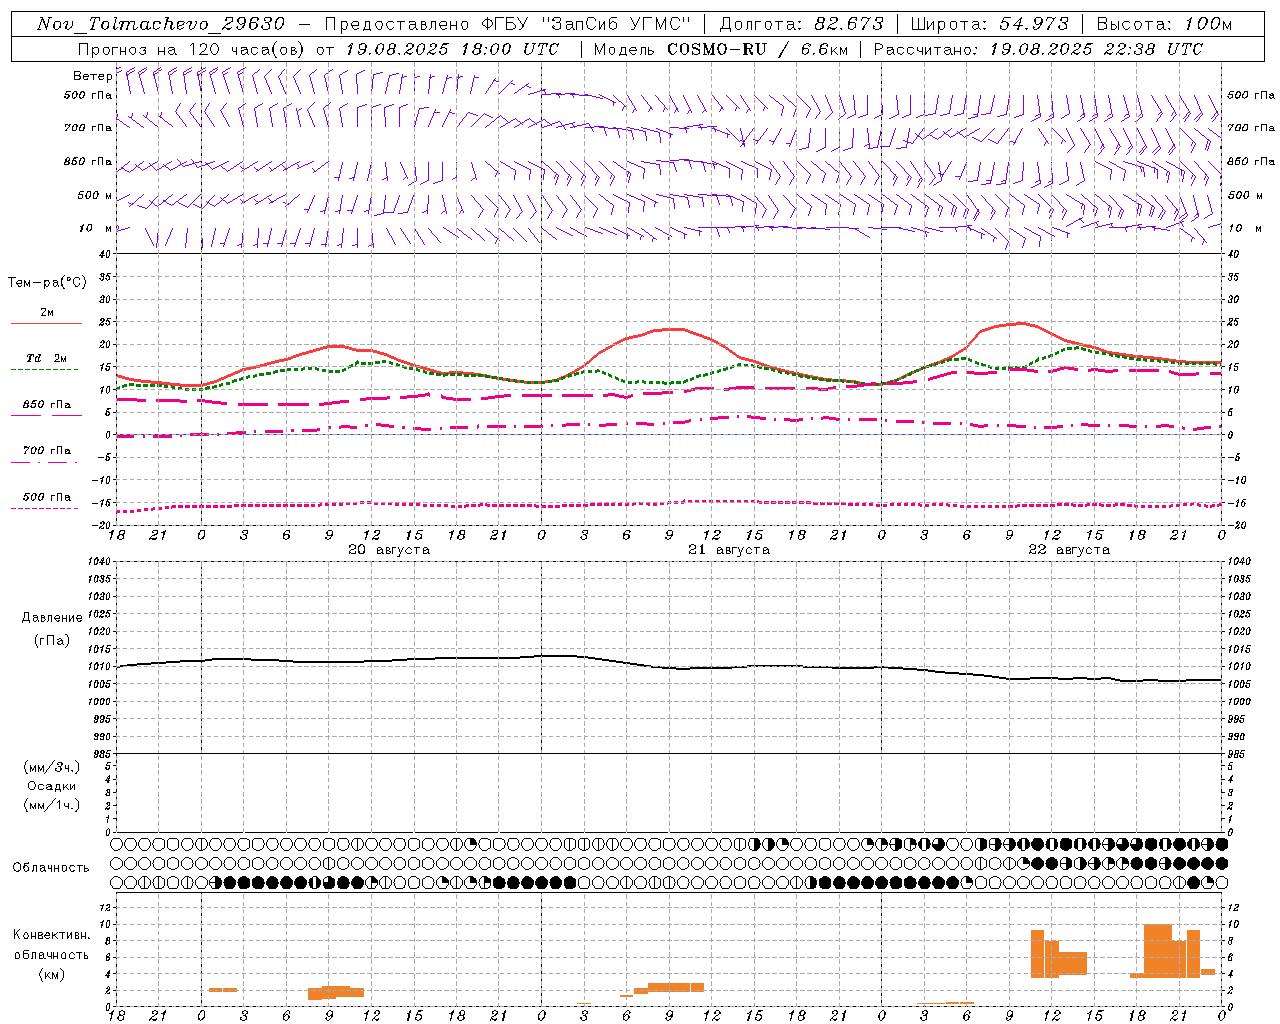
Task: Click the black pressure curve at its 21 августа midnight maximum
Action: 555,656
